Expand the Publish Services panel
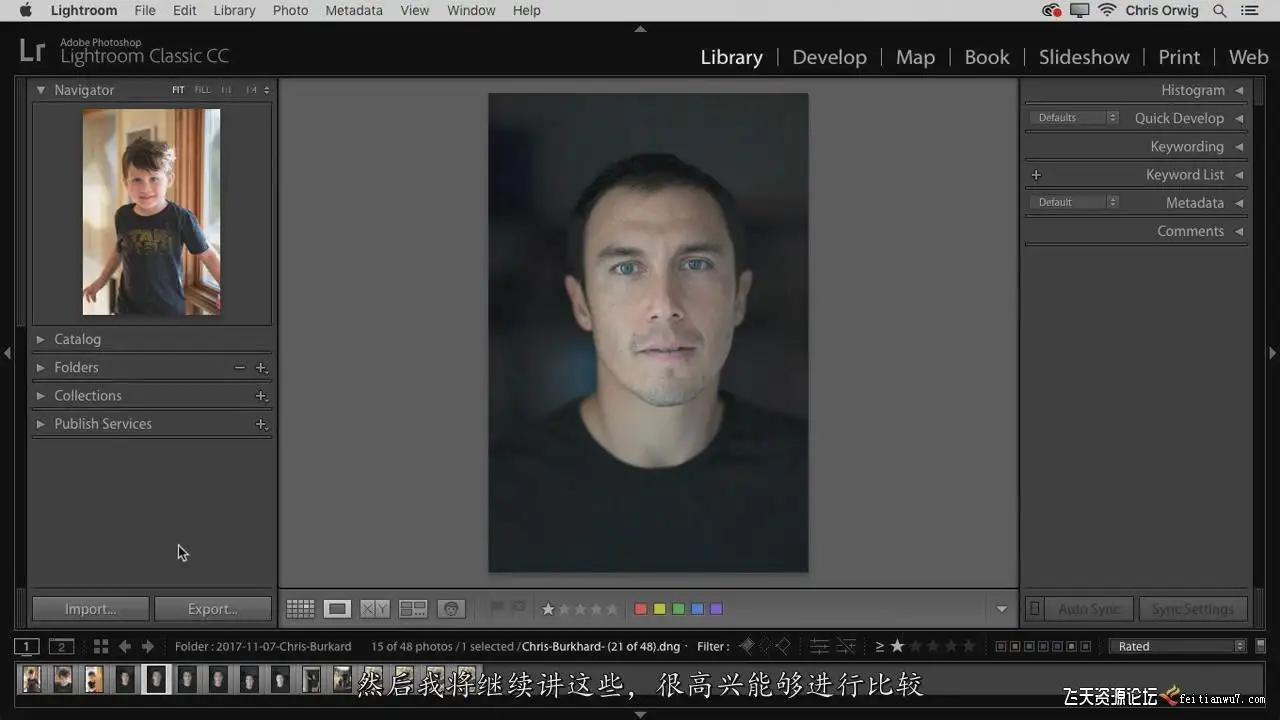Viewport: 1280px width, 720px height. click(x=41, y=424)
